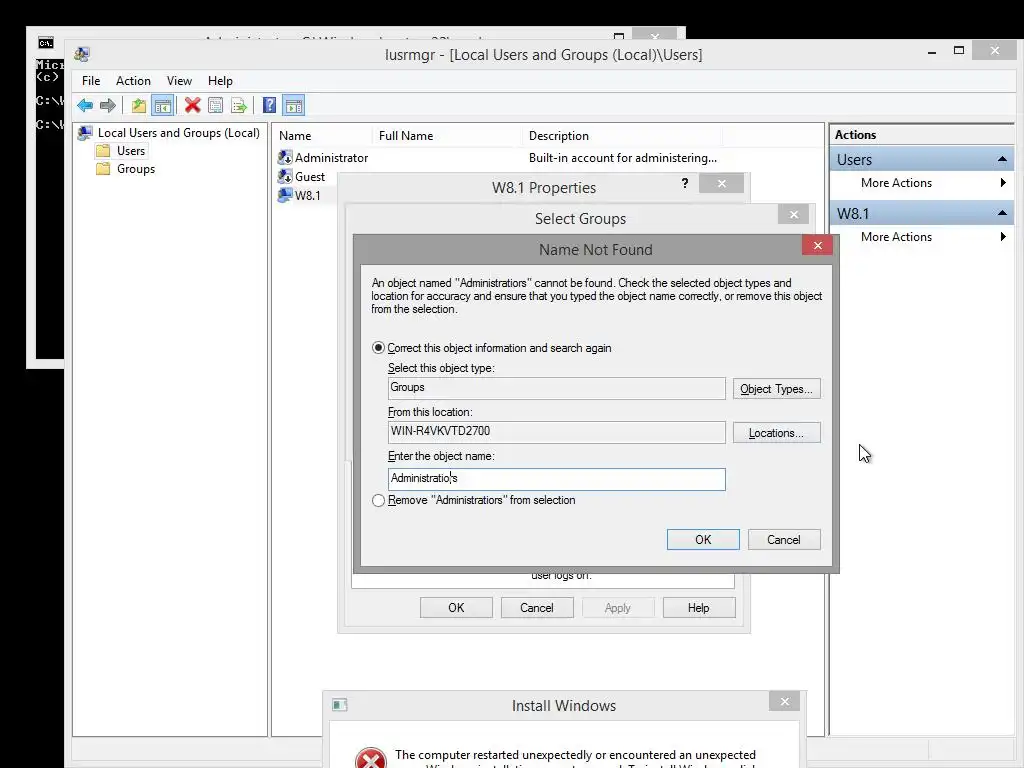Click the red Delete X toolbar icon
1024x768 pixels.
192,105
